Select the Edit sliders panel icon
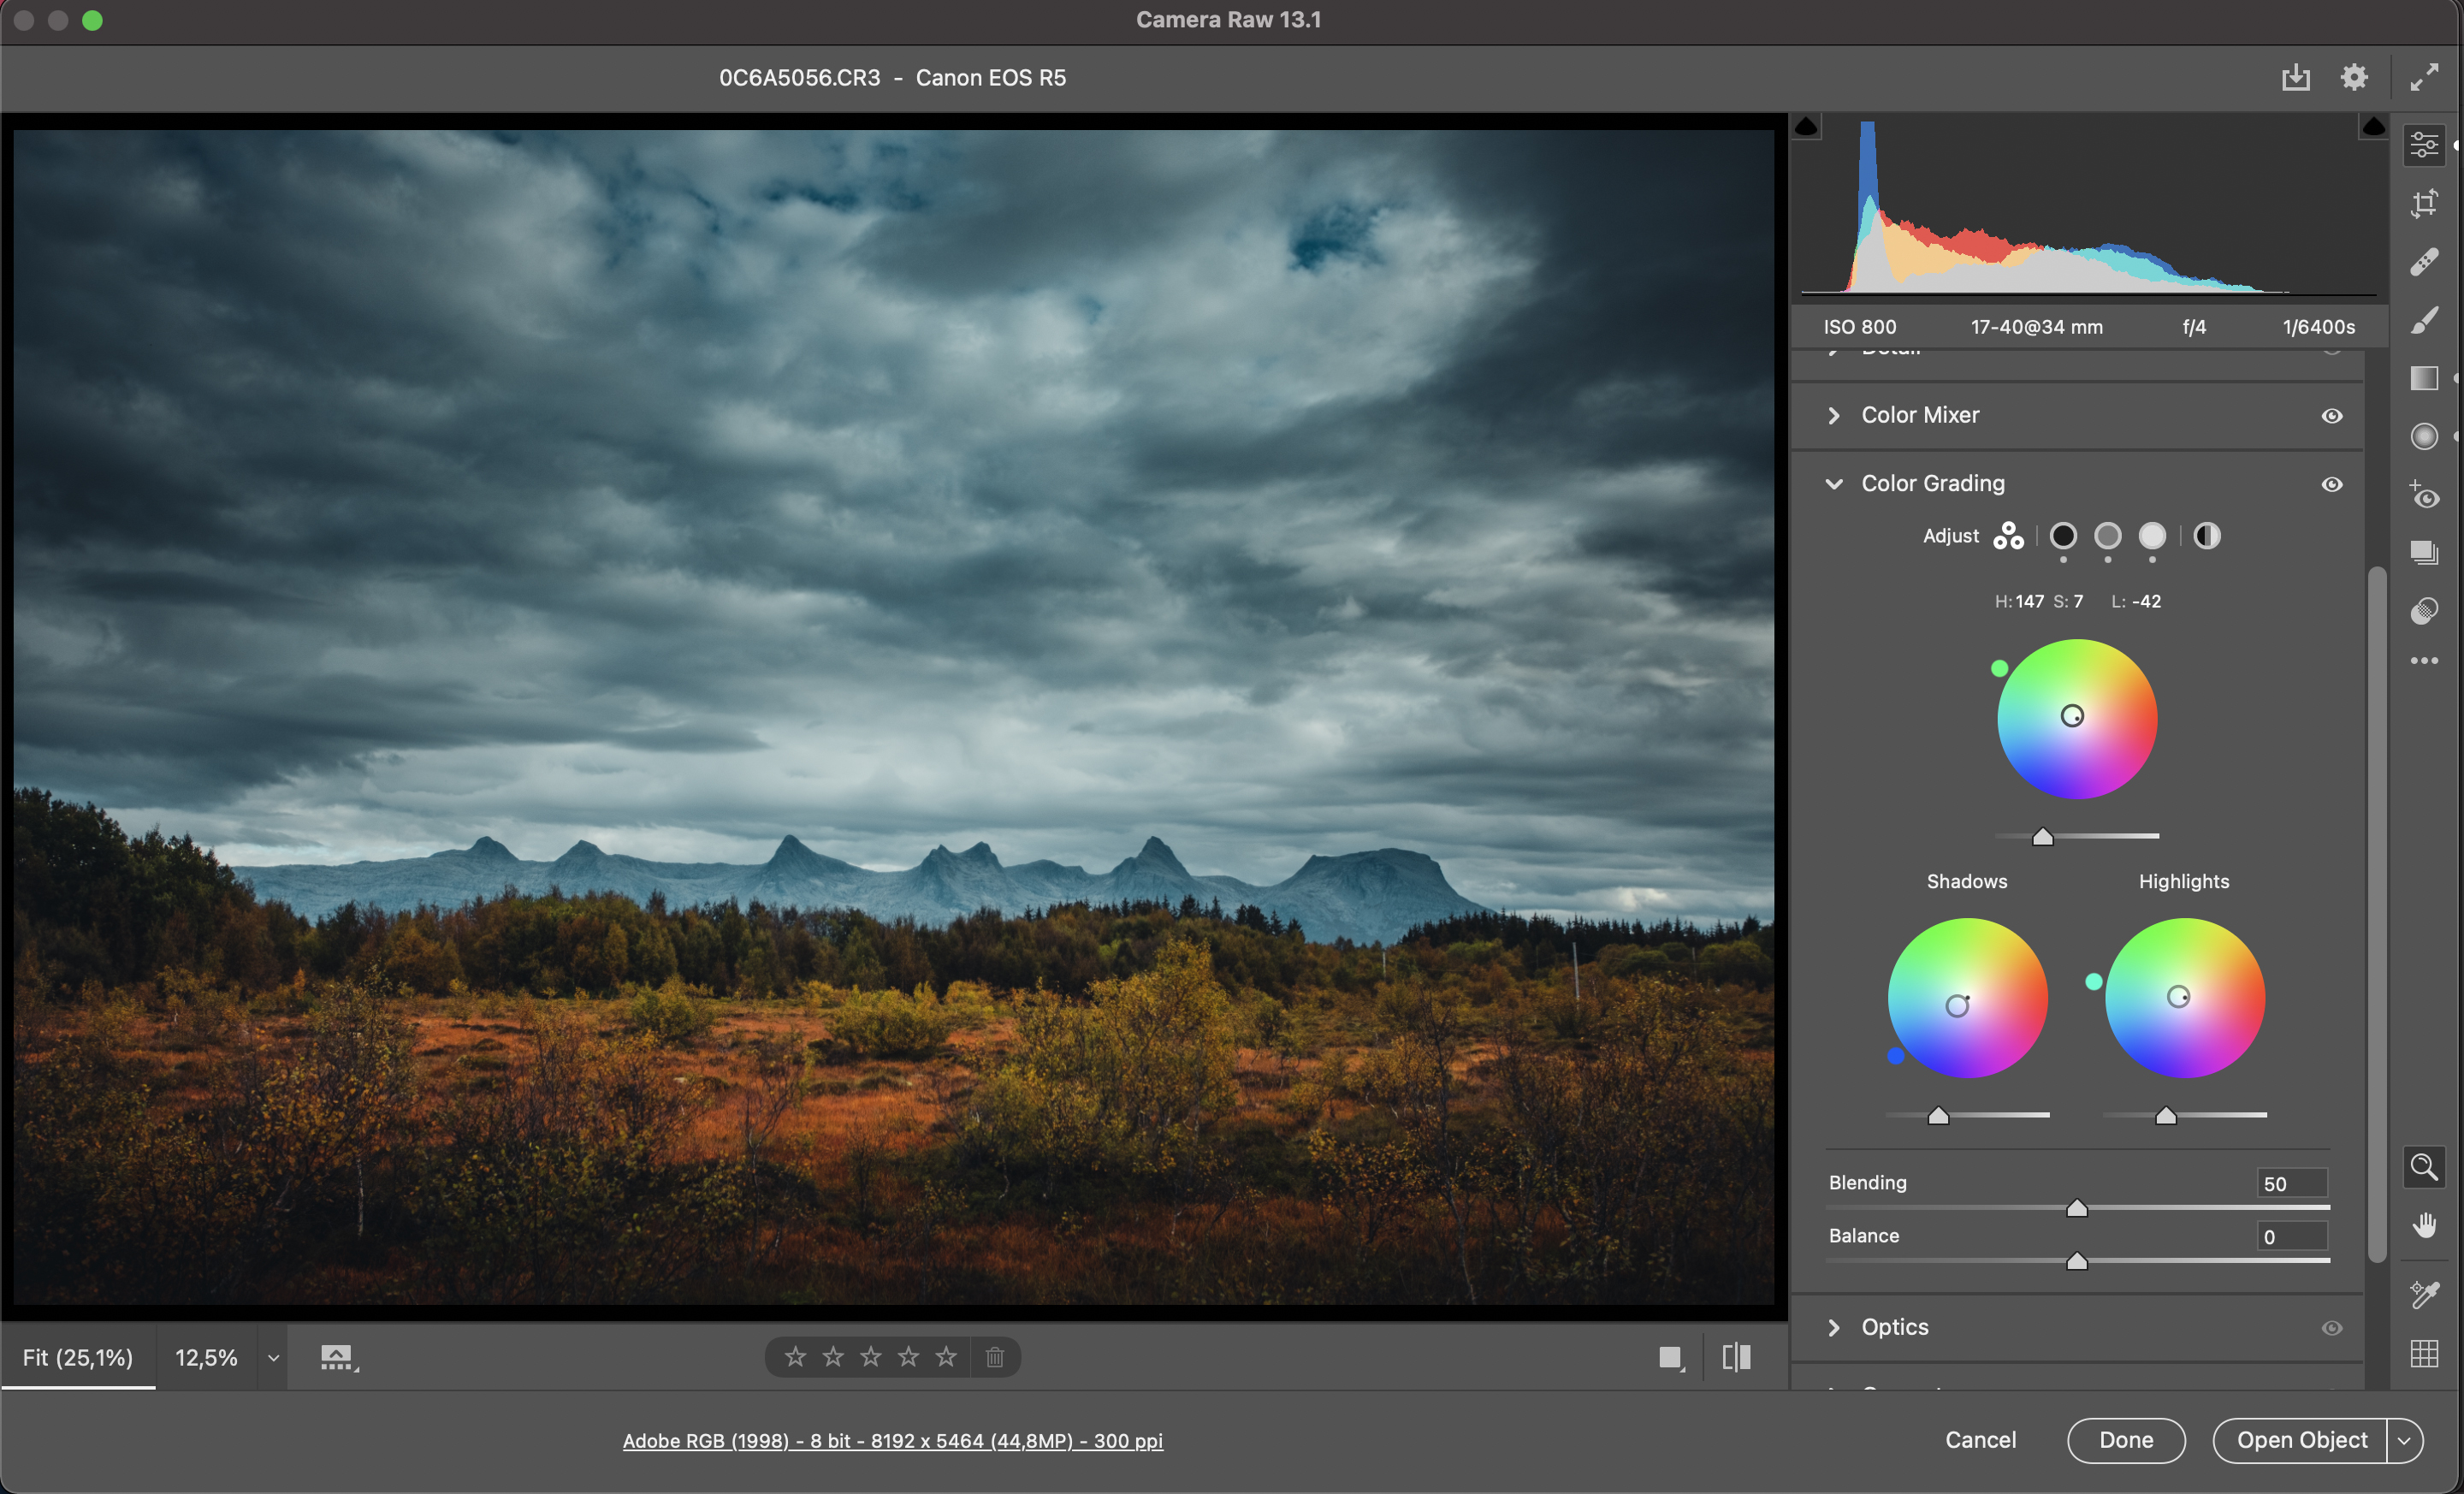The width and height of the screenshot is (2464, 1494). [x=2424, y=145]
